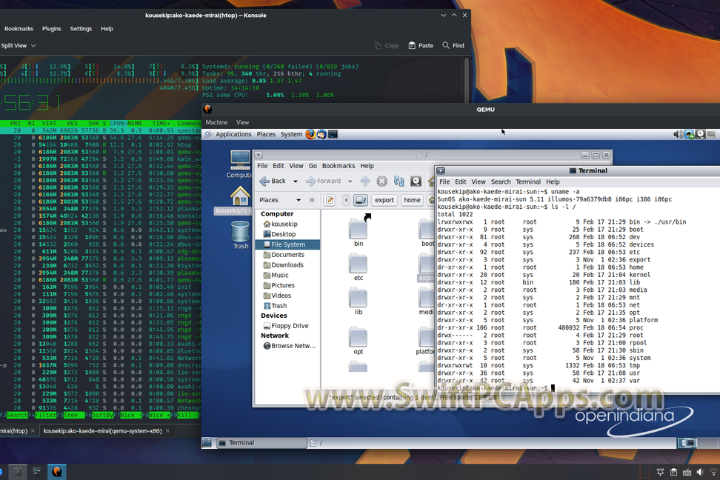Select Desktop in Places sidebar
Viewport: 720px width, 480px height.
(x=279, y=234)
